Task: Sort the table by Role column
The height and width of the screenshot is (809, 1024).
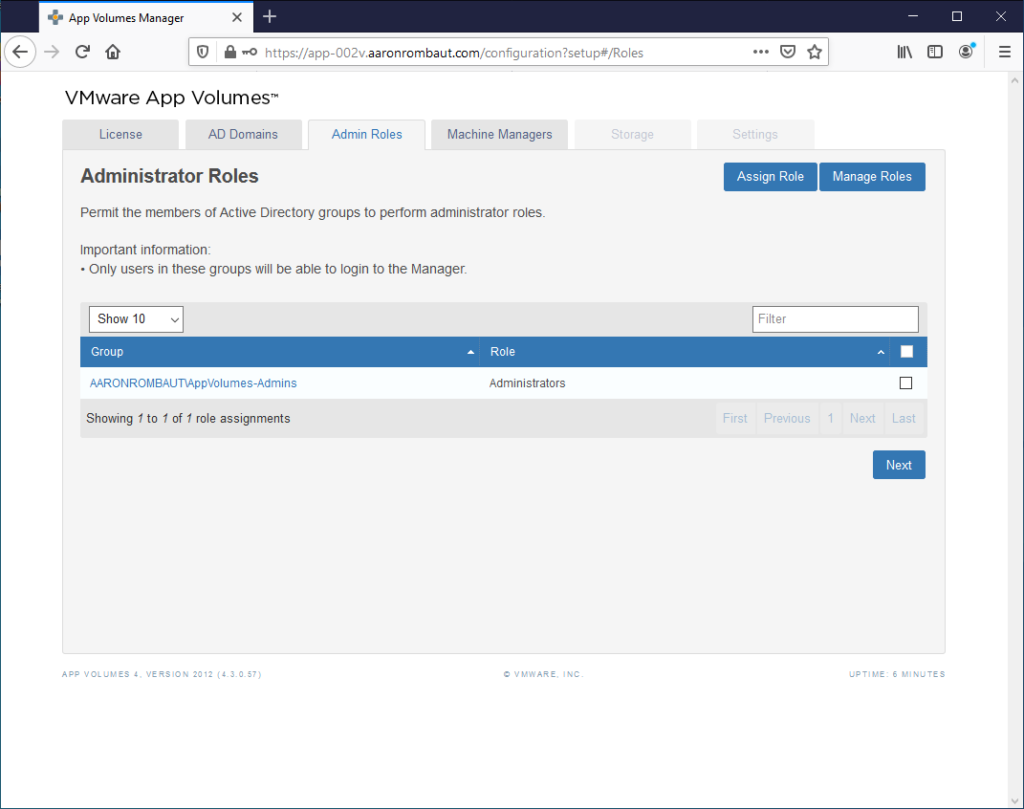Action: click(684, 352)
